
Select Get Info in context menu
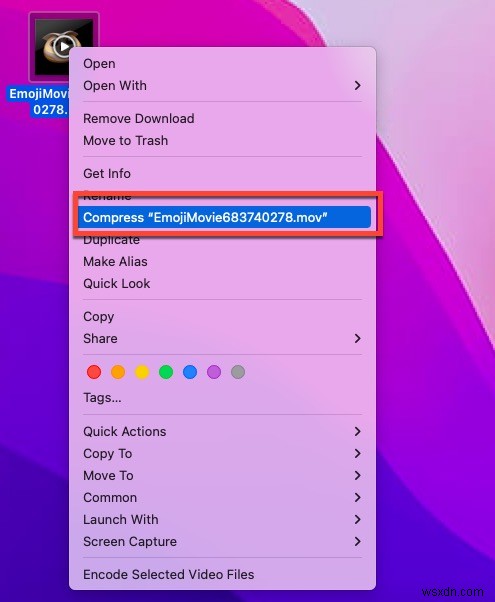(222, 174)
